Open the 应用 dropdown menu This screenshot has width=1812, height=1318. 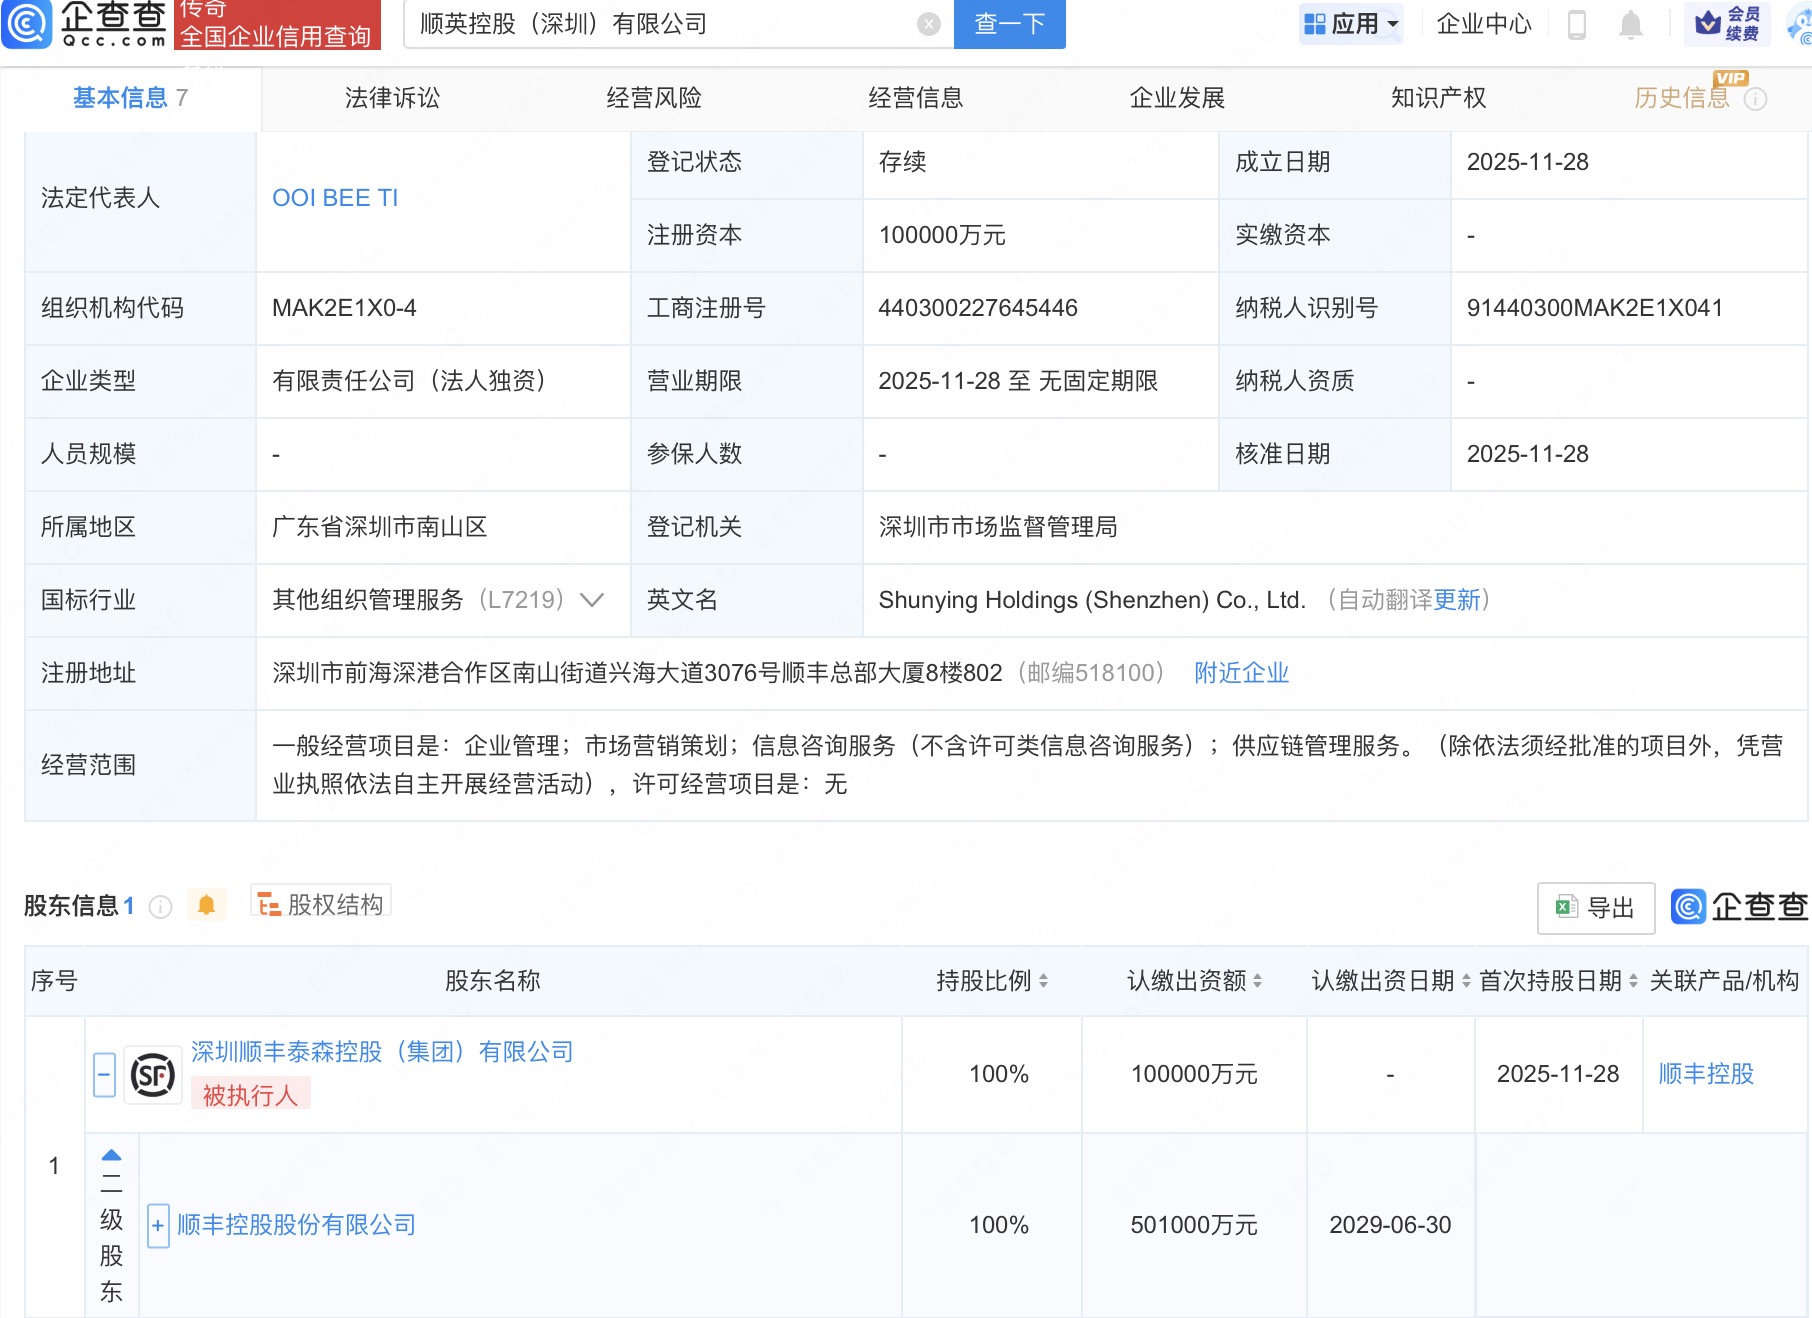pos(1352,24)
